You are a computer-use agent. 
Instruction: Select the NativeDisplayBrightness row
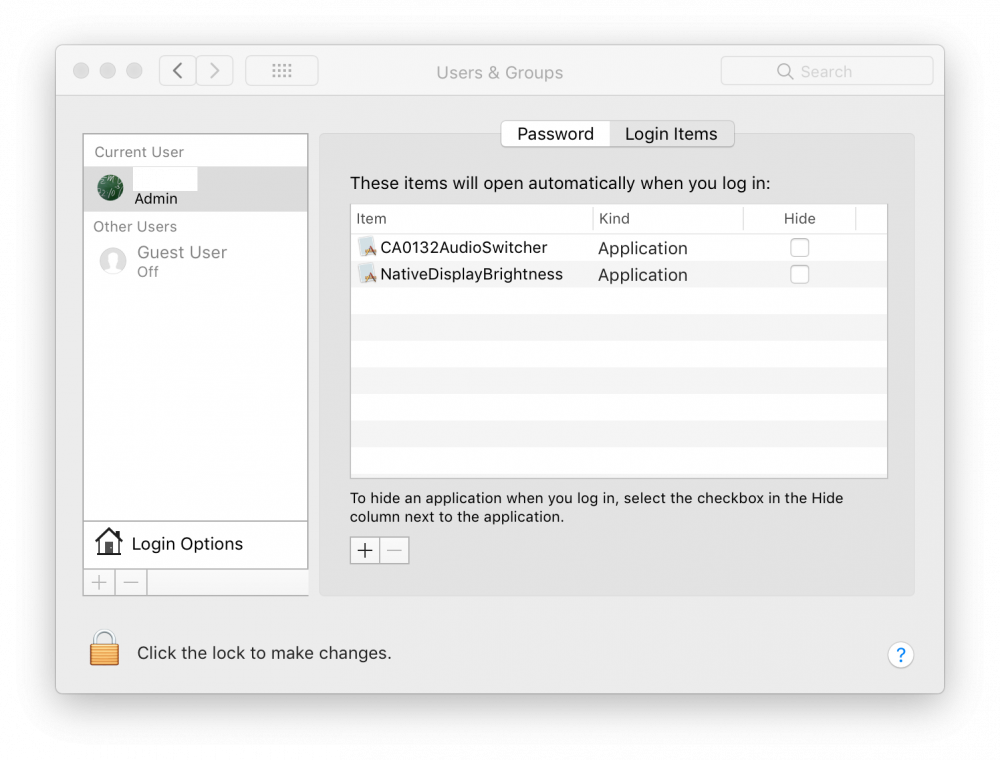[619, 274]
